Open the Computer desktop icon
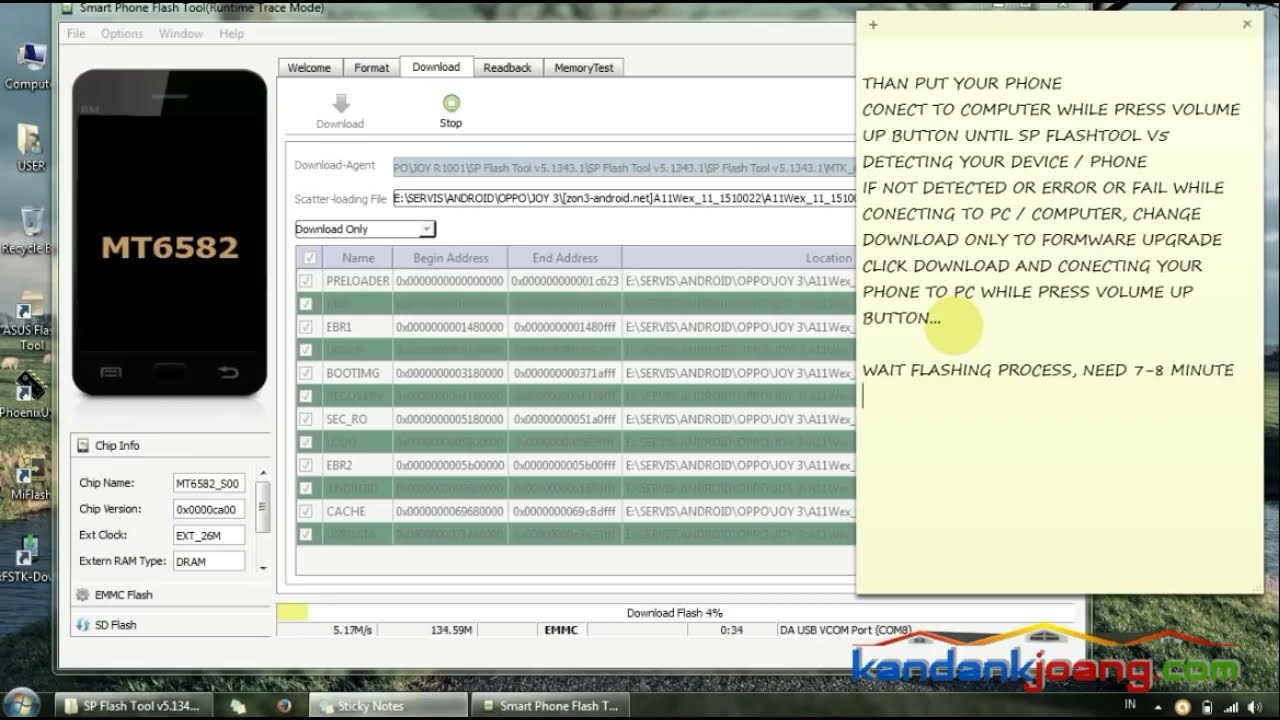The width and height of the screenshot is (1280, 720). [30, 57]
